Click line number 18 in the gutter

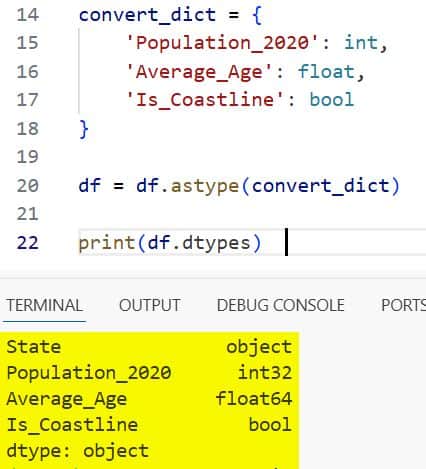pyautogui.click(x=28, y=129)
